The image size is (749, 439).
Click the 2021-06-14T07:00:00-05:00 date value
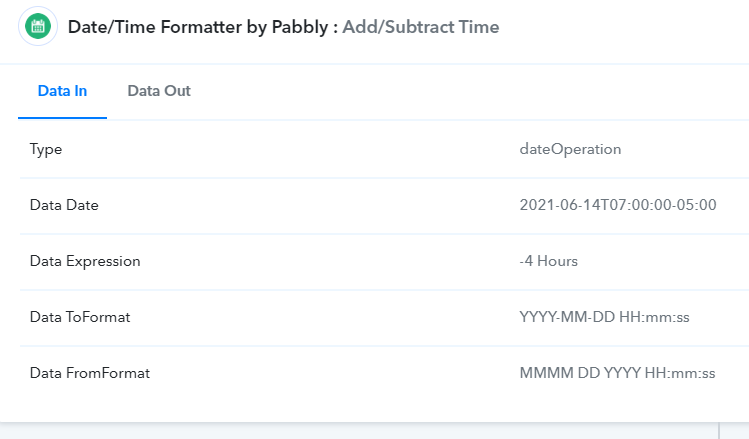click(x=618, y=205)
